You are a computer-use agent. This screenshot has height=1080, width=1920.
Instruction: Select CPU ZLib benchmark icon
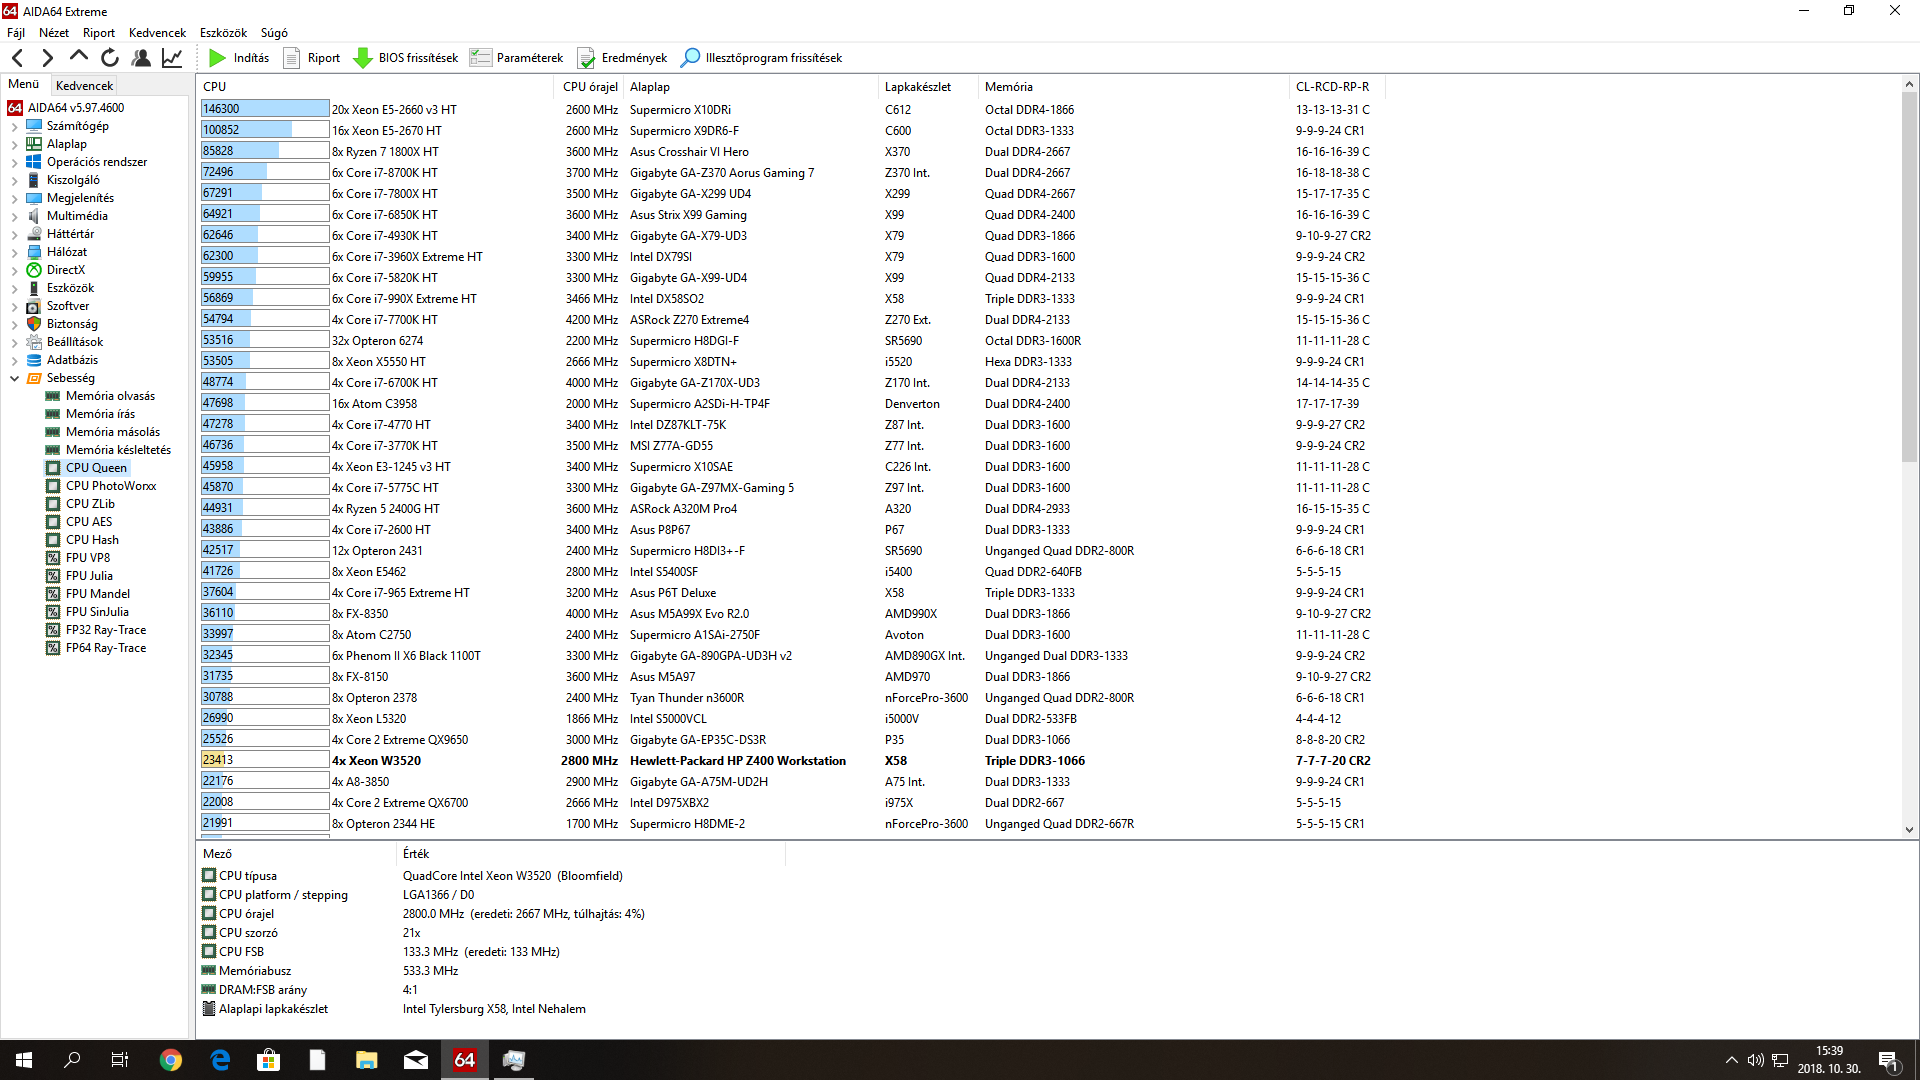pyautogui.click(x=53, y=504)
